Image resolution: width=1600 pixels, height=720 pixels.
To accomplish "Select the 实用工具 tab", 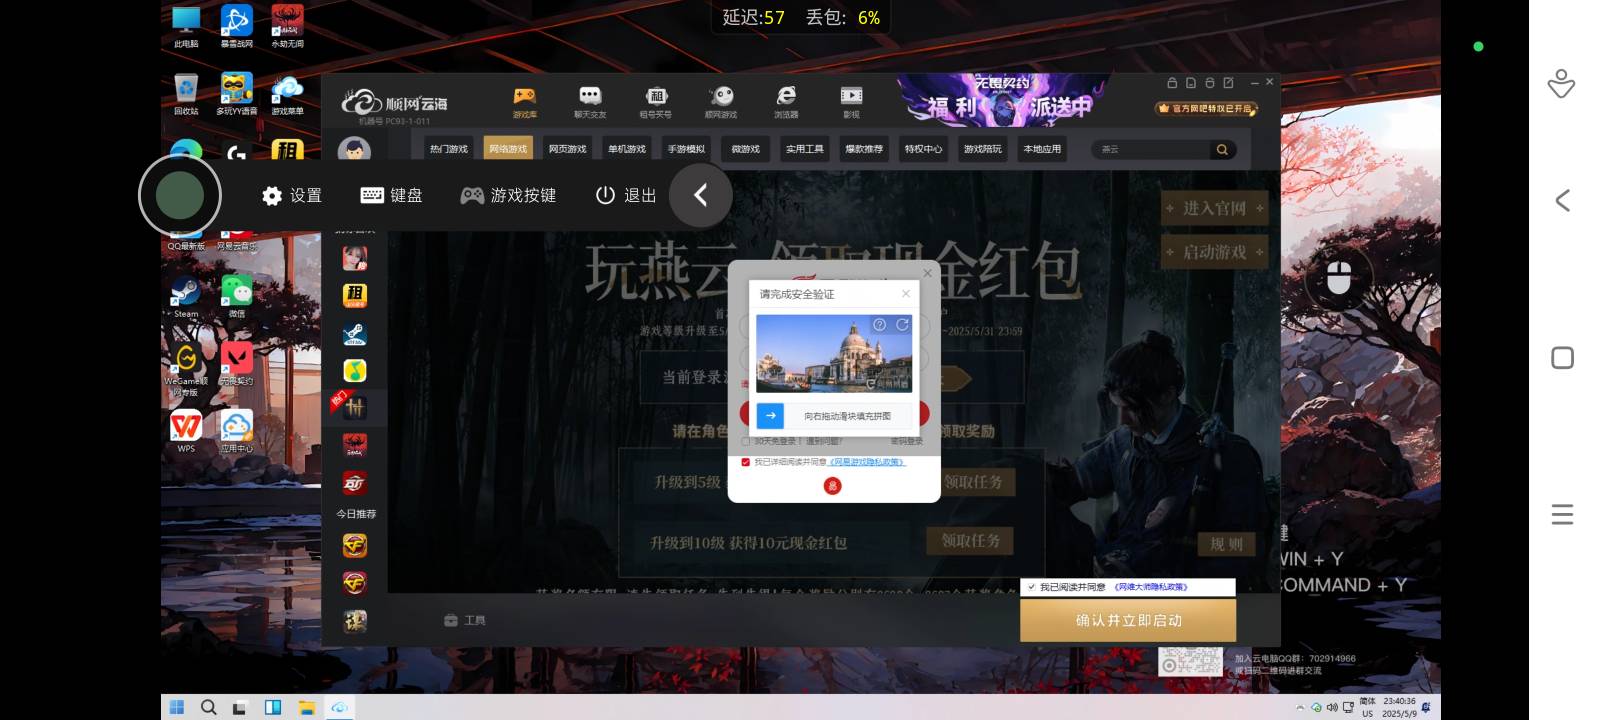I will pyautogui.click(x=805, y=149).
